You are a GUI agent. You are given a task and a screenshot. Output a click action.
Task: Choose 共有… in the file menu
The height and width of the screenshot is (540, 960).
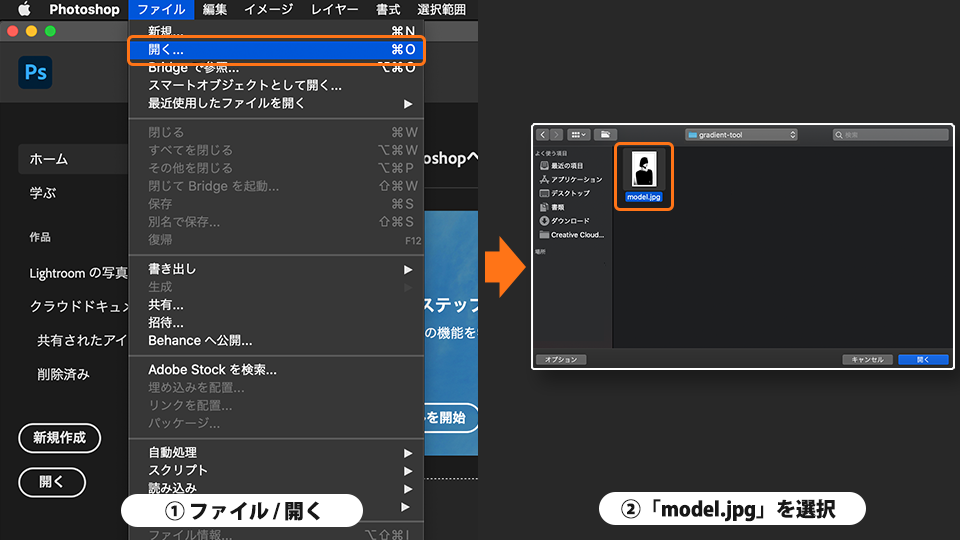click(276, 304)
